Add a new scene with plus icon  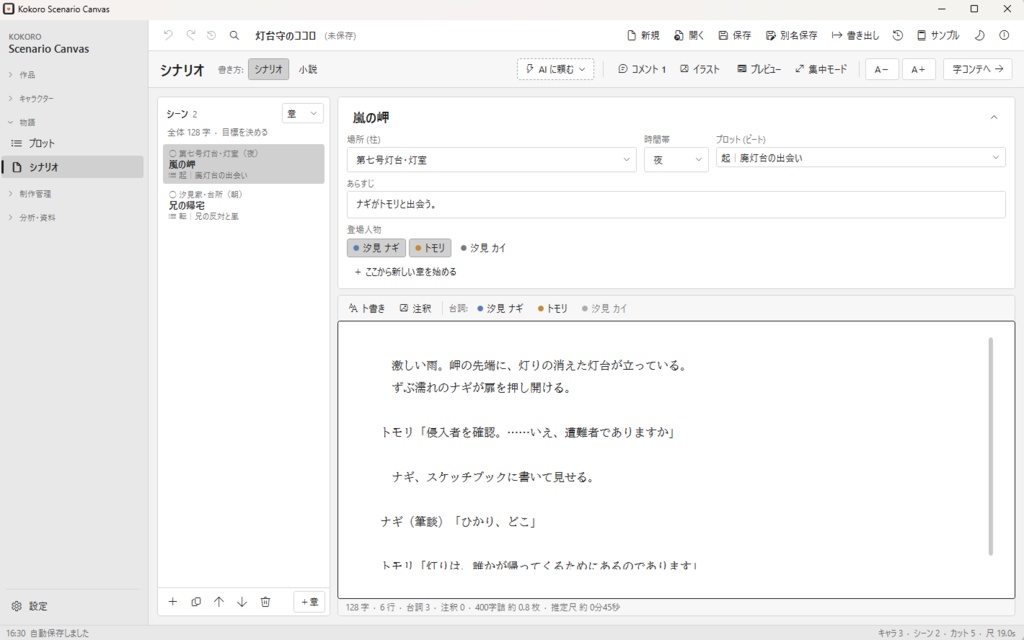pos(172,601)
